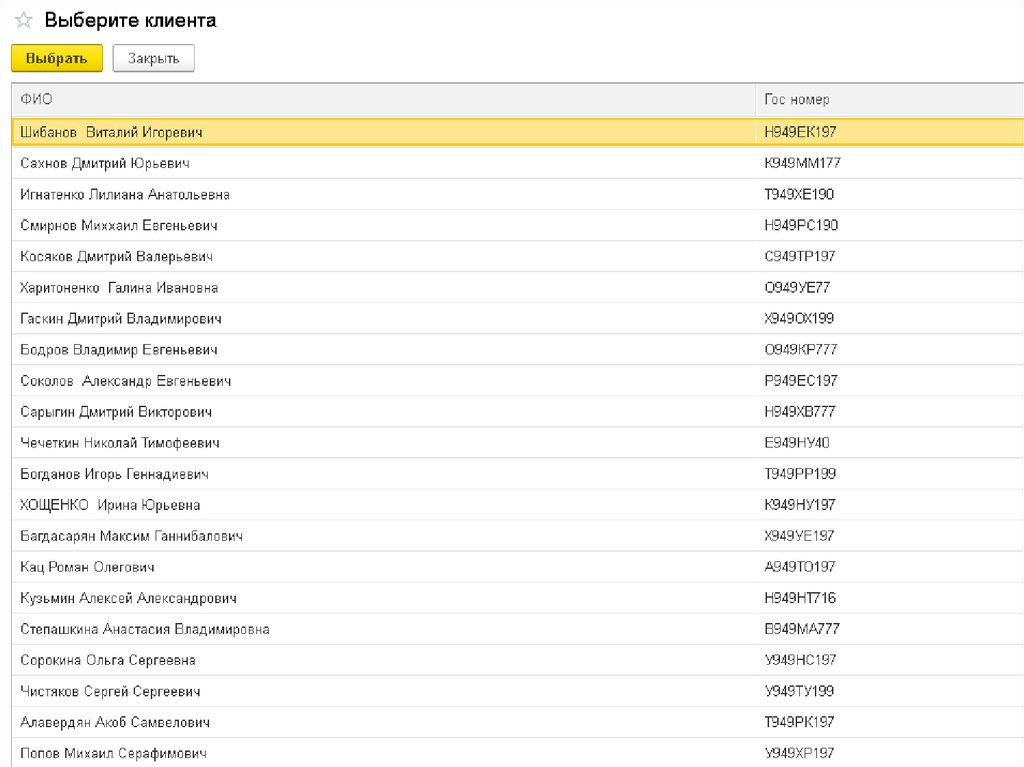Click plate number А949ТО197
The width and height of the screenshot is (1024, 767).
click(x=799, y=567)
